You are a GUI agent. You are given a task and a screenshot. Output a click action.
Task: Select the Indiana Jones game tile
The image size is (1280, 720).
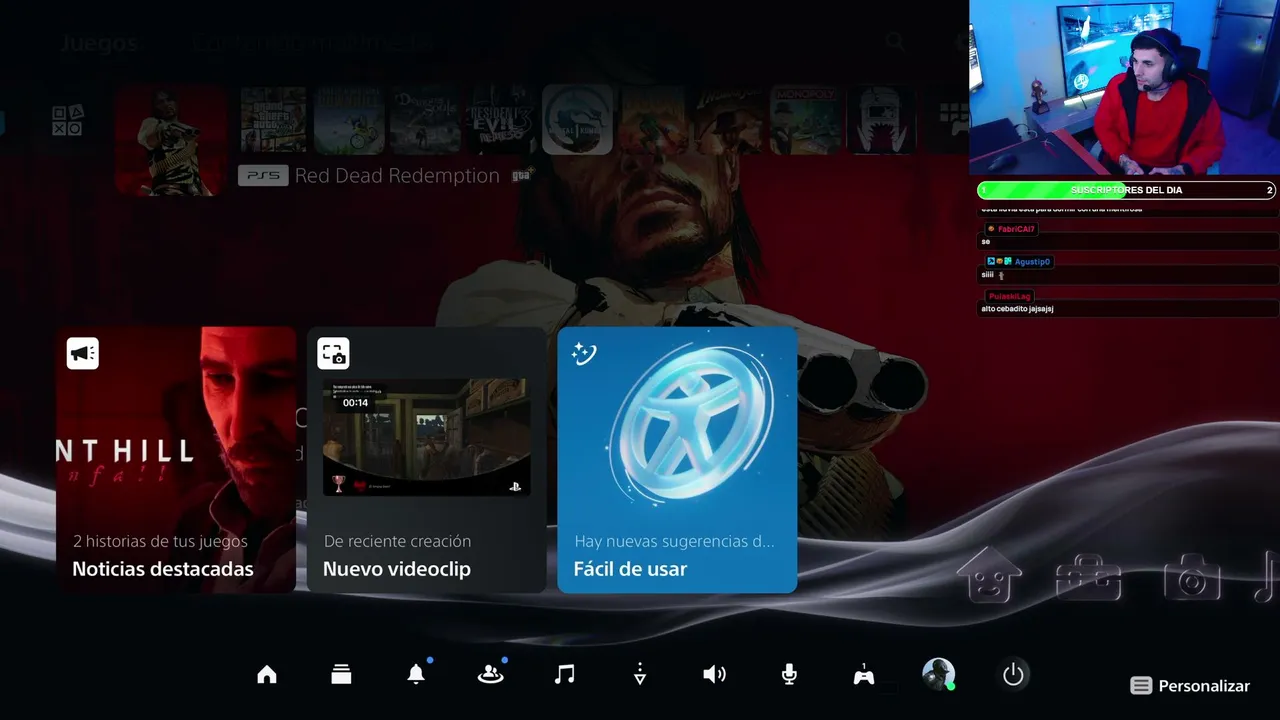click(729, 120)
